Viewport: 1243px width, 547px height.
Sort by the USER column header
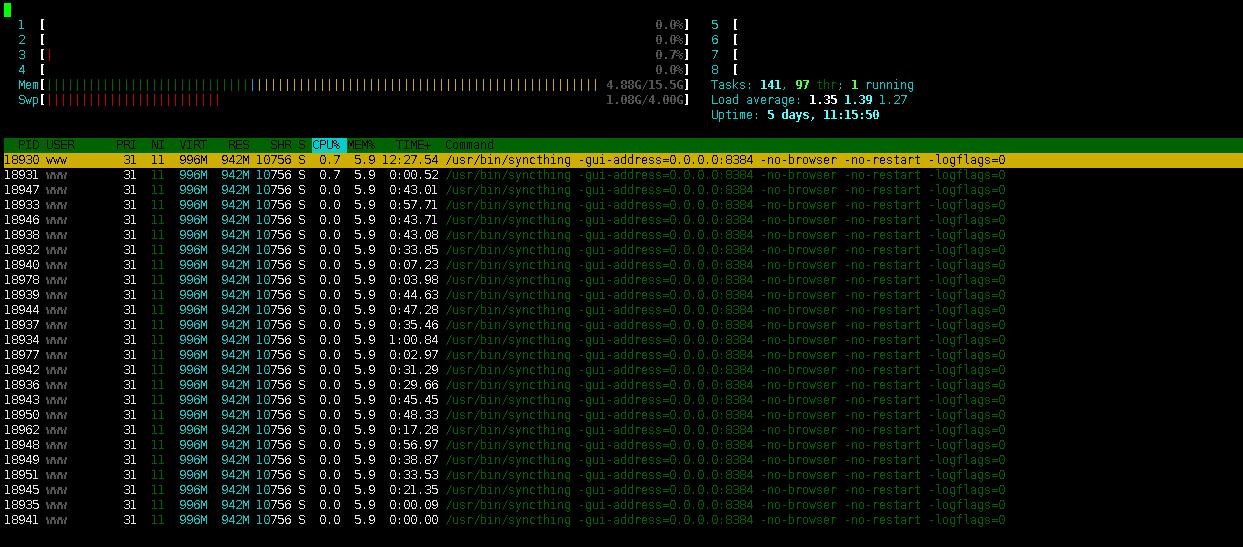click(x=60, y=145)
